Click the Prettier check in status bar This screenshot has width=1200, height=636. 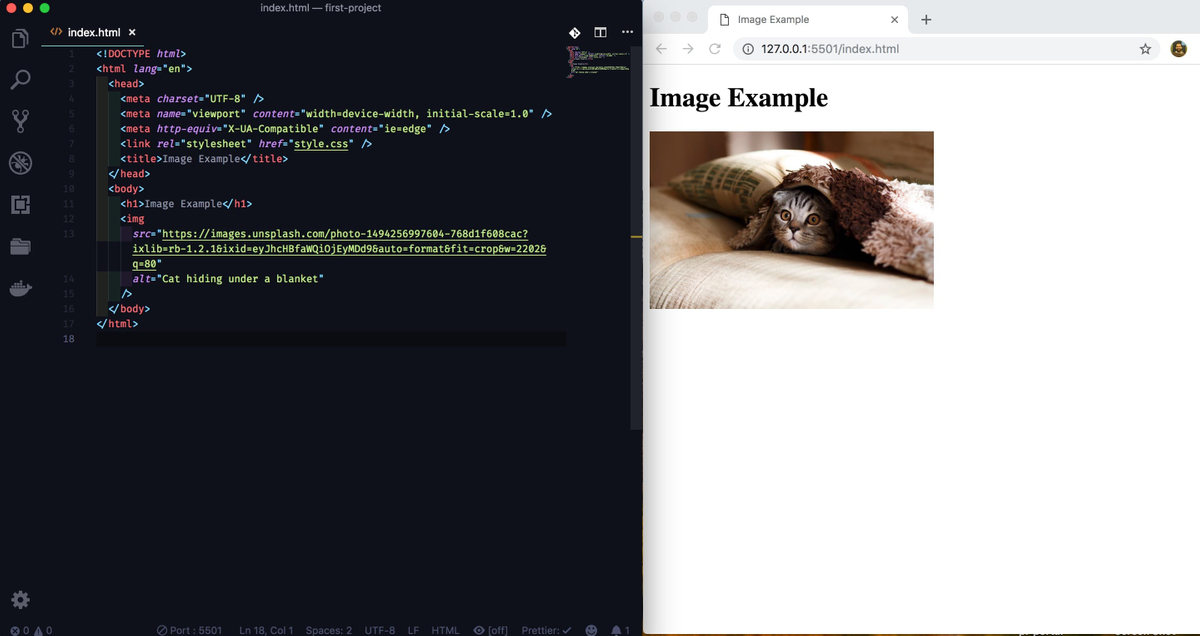(545, 630)
